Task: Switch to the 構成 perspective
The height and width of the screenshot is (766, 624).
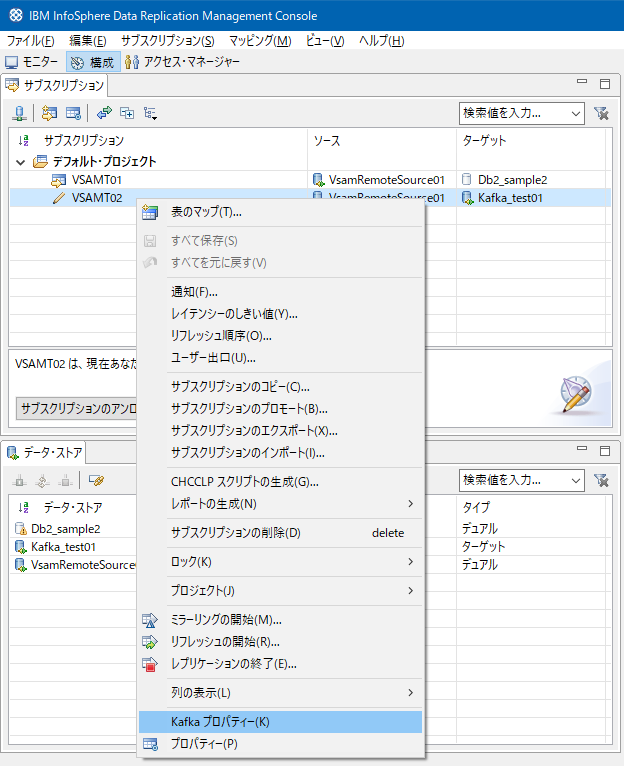Action: (93, 62)
